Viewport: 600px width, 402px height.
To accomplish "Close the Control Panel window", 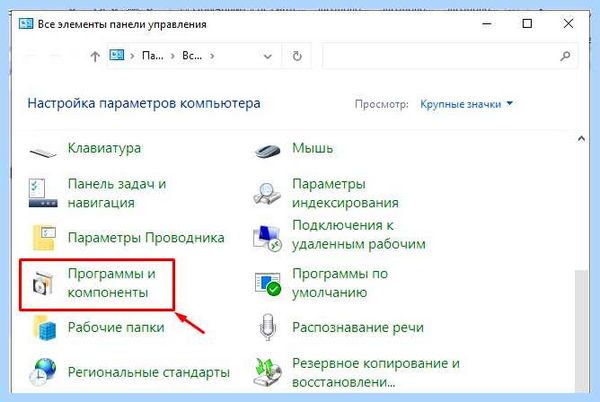I will 569,24.
